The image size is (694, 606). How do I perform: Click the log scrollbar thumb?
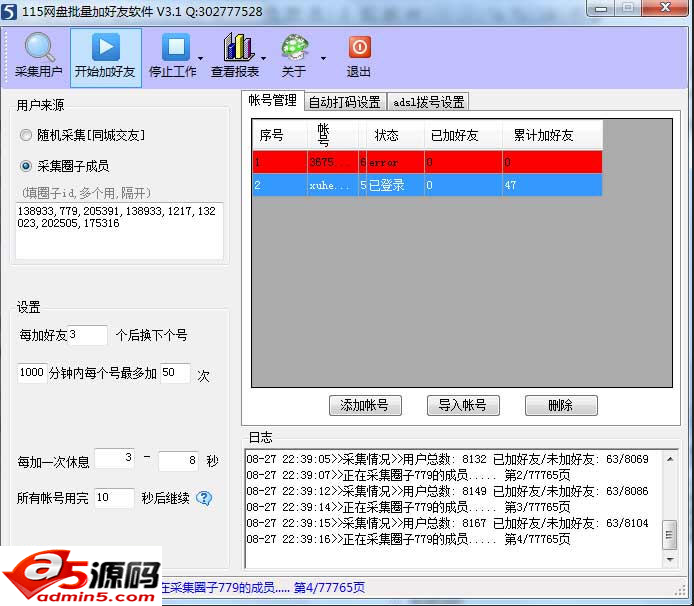click(670, 535)
